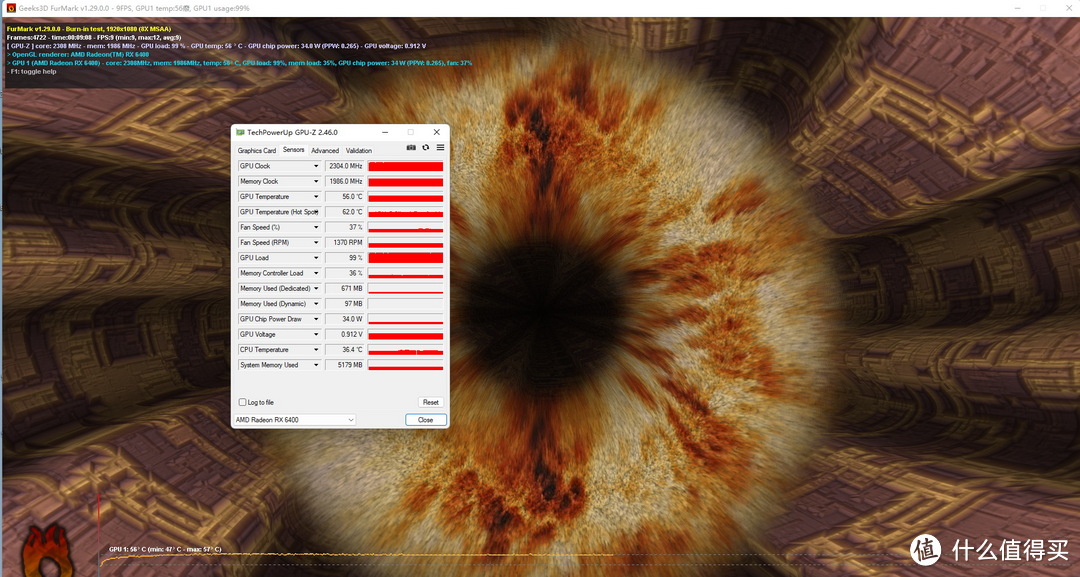The width and height of the screenshot is (1080, 577).
Task: Click the FurMark title bar app icon
Action: pyautogui.click(x=11, y=8)
